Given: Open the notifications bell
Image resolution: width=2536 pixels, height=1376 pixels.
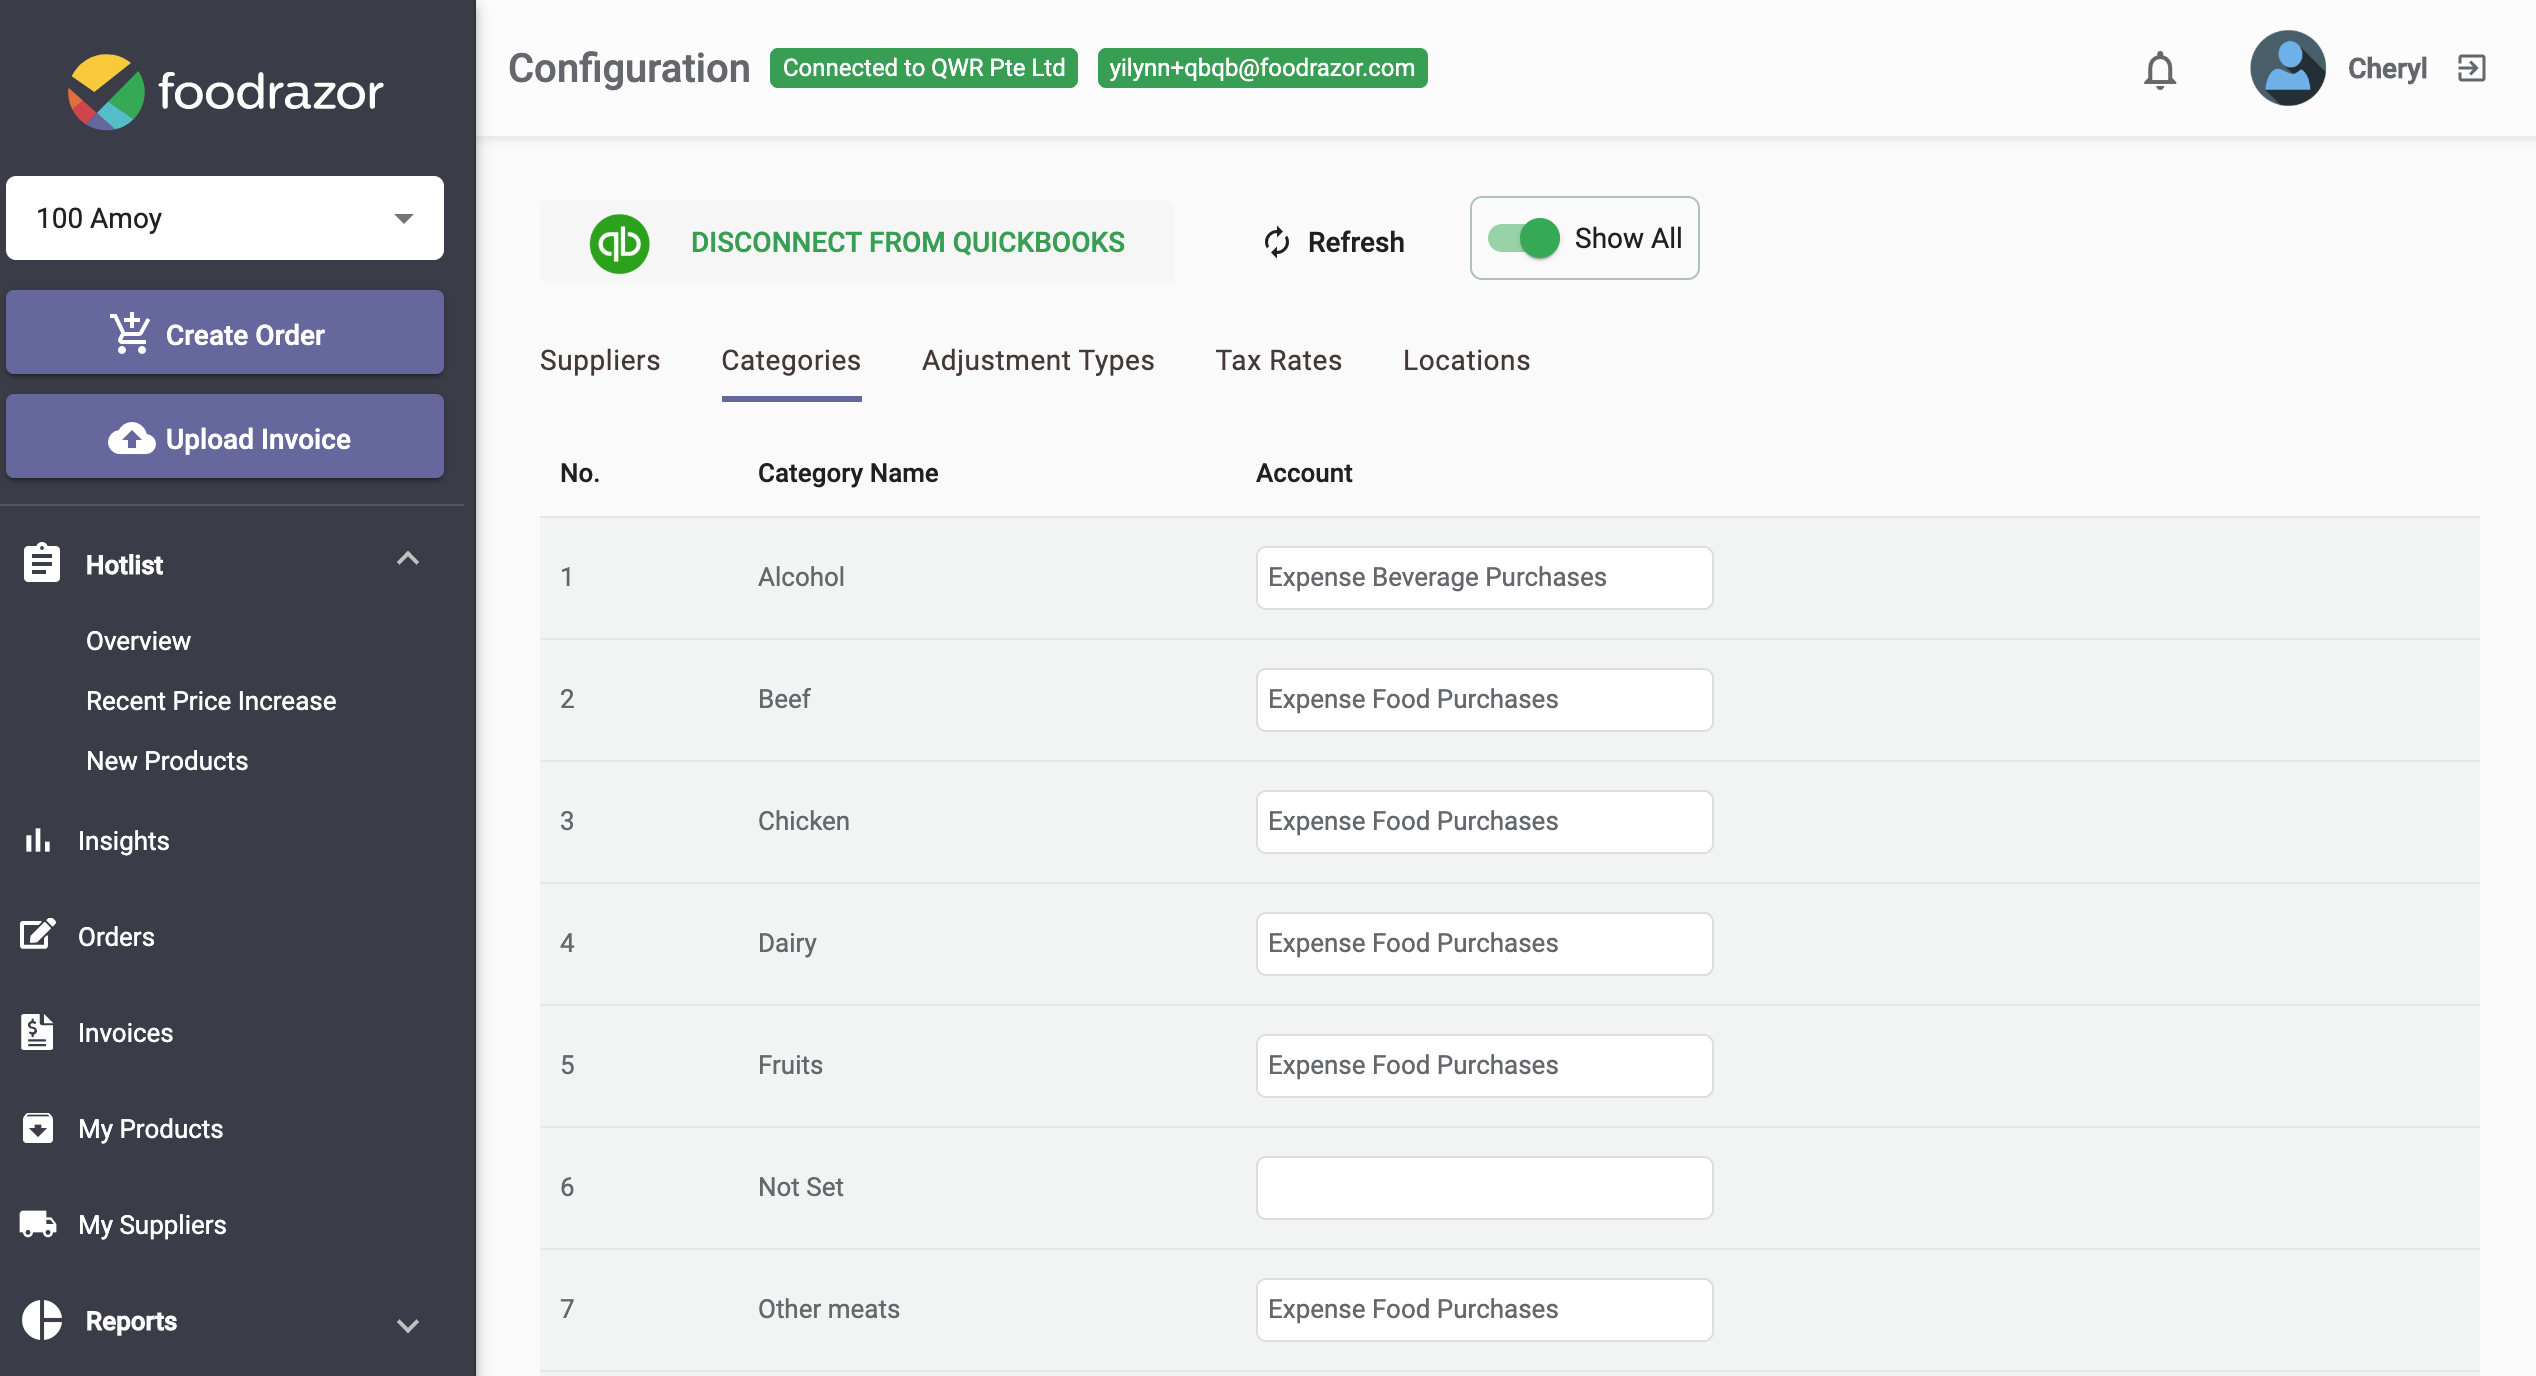Looking at the screenshot, I should (x=2160, y=70).
